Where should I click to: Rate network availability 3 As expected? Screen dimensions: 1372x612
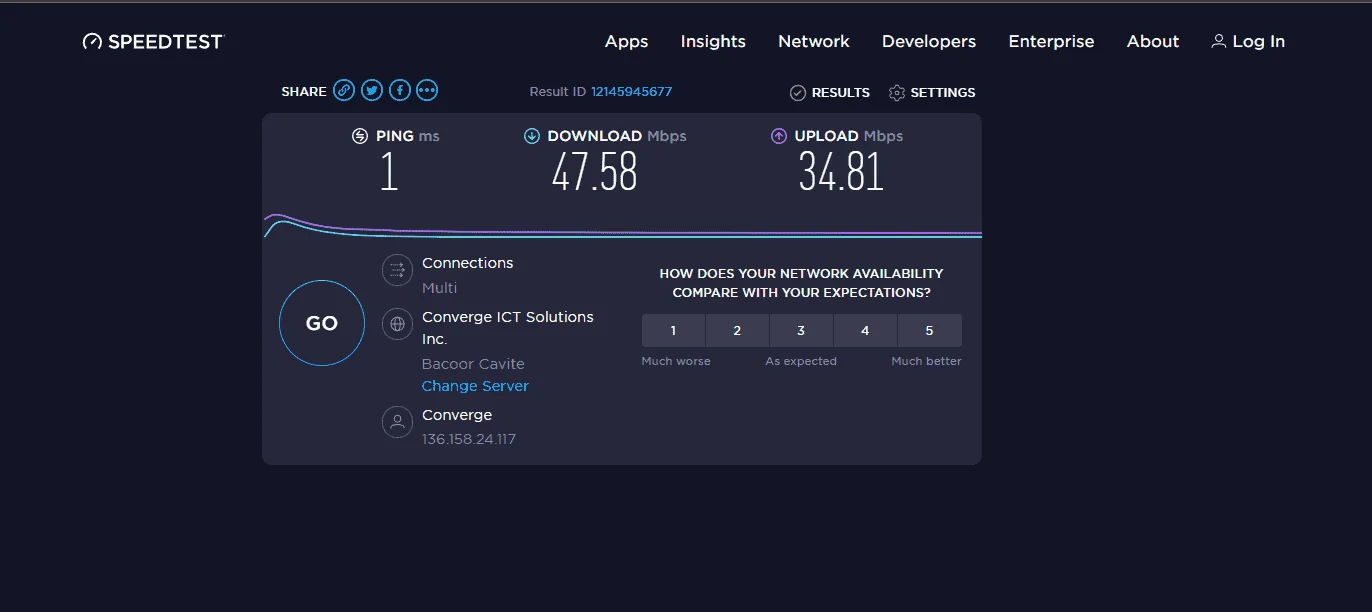[801, 330]
